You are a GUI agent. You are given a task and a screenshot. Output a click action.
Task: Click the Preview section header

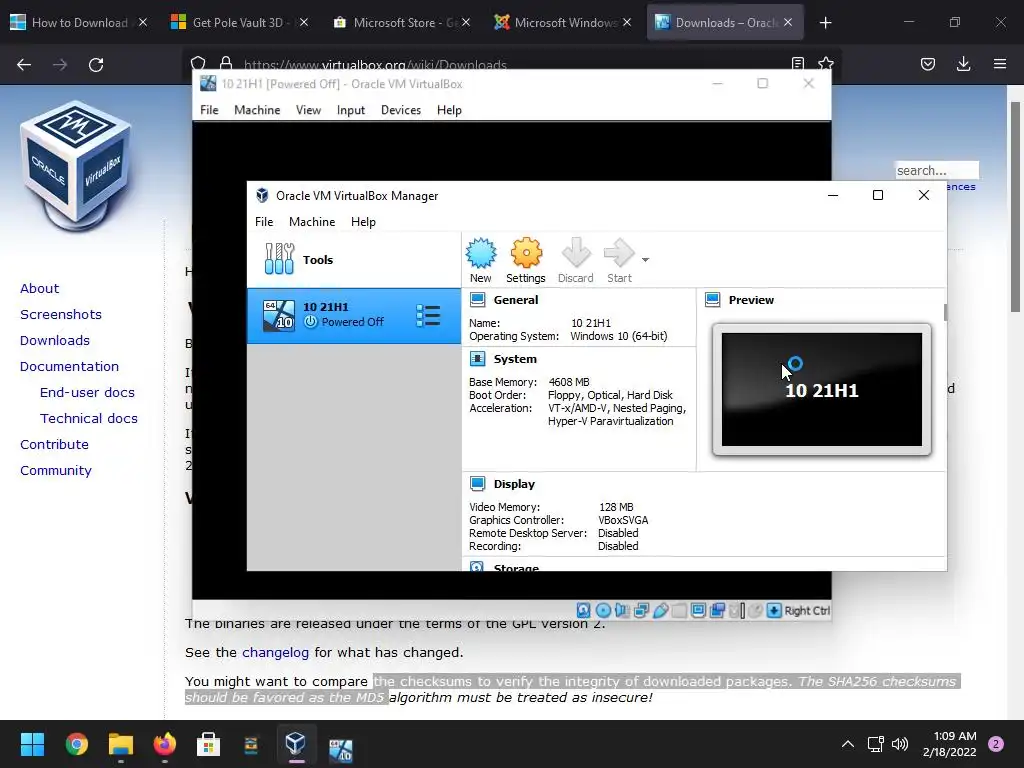pos(751,300)
